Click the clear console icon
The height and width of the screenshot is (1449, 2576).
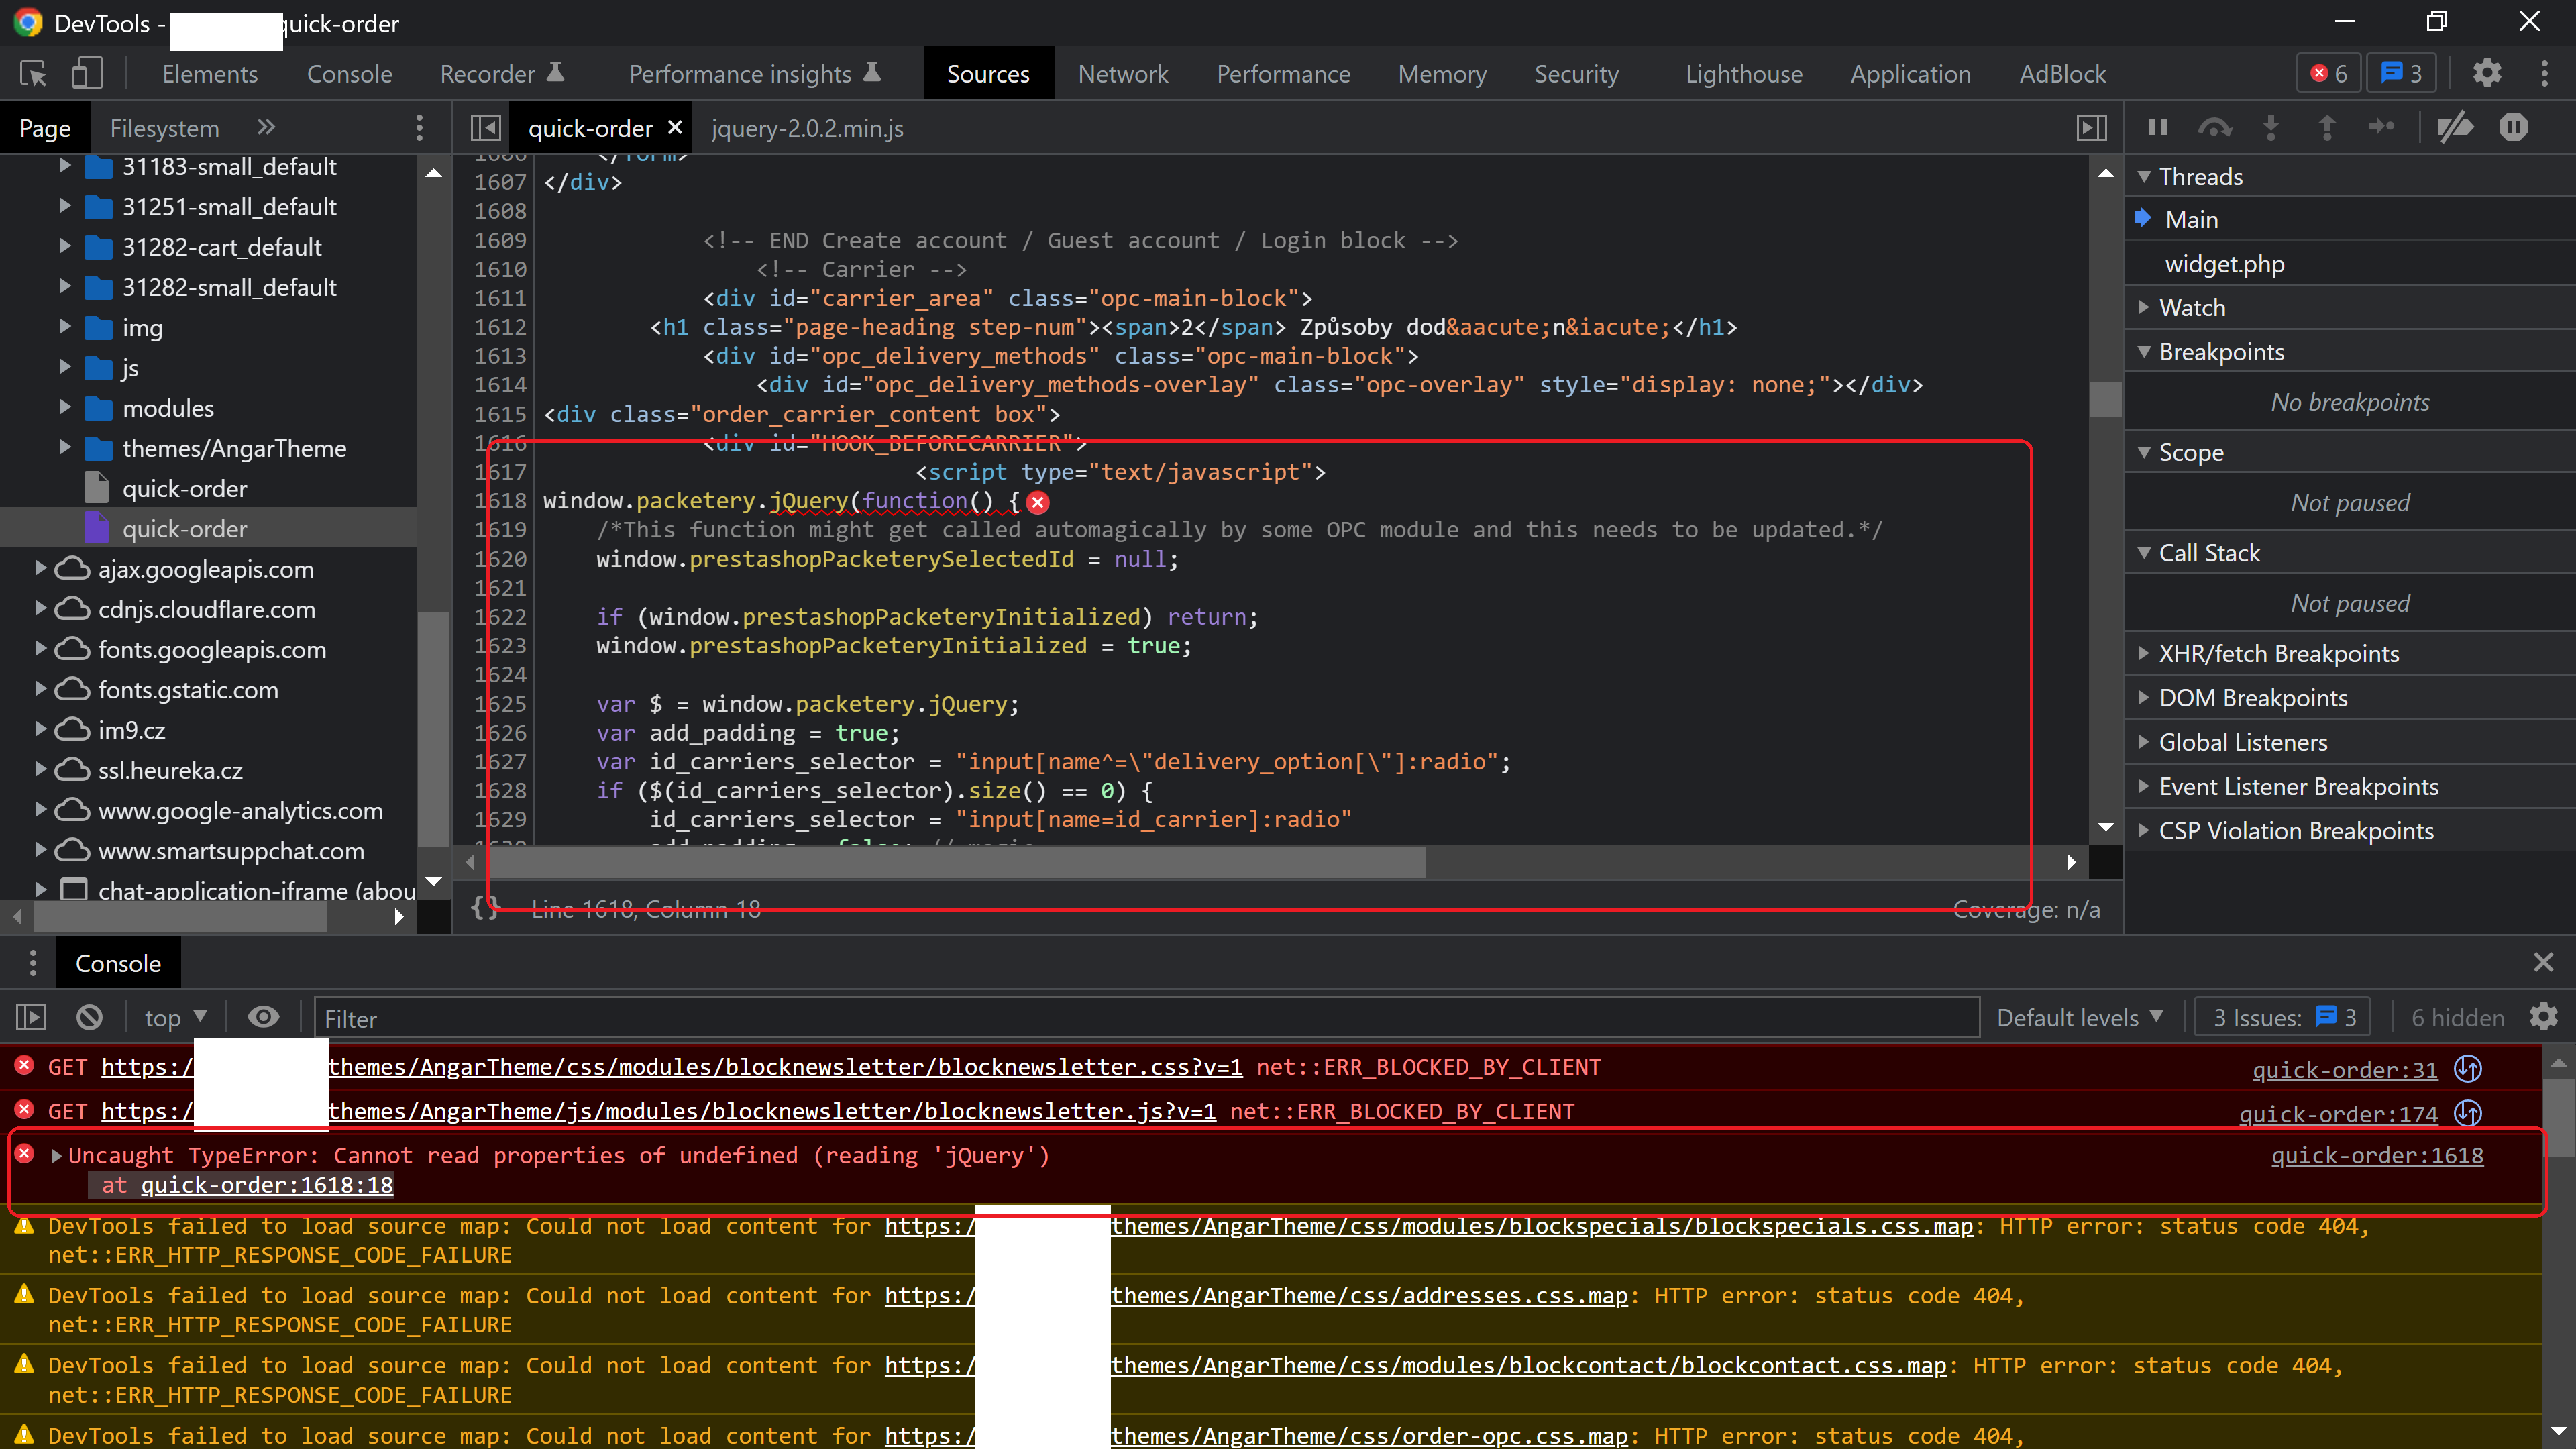tap(89, 1018)
